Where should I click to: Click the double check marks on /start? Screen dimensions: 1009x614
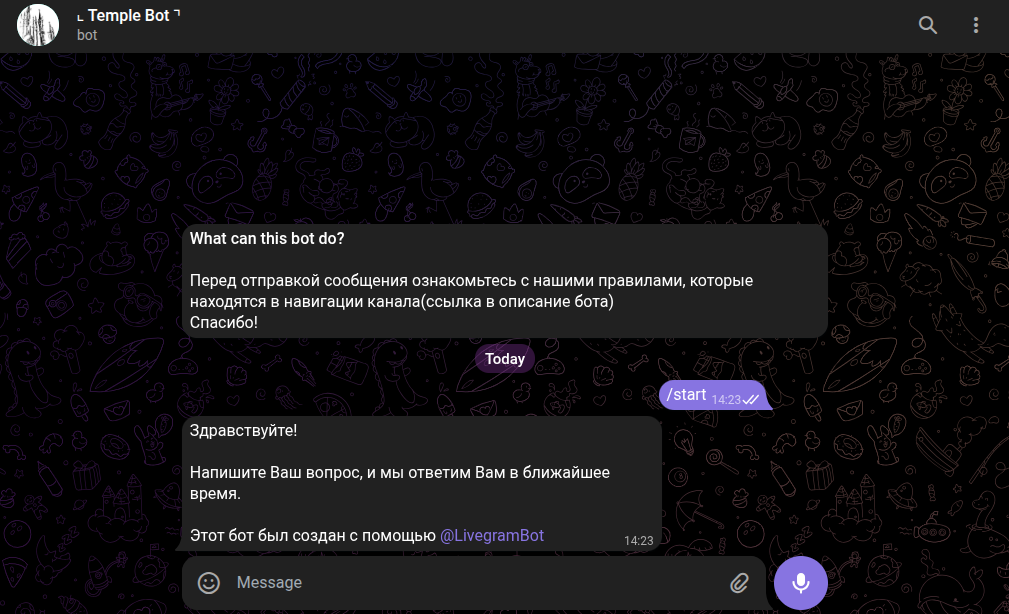pyautogui.click(x=751, y=399)
